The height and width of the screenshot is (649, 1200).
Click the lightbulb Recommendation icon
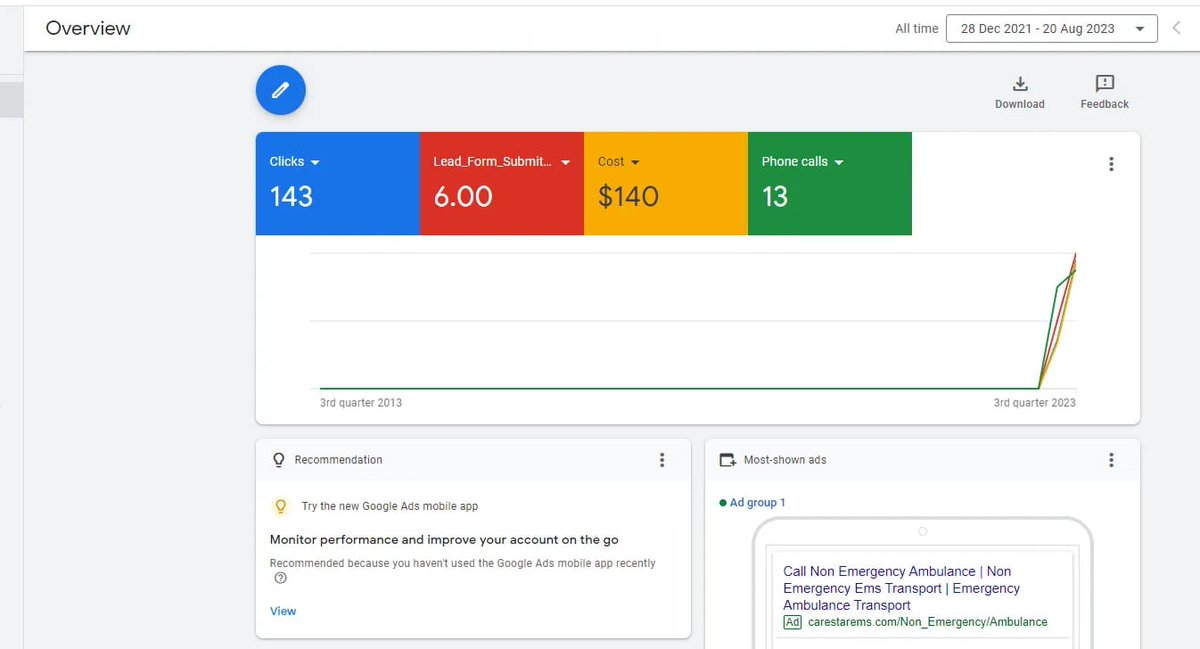pos(278,460)
